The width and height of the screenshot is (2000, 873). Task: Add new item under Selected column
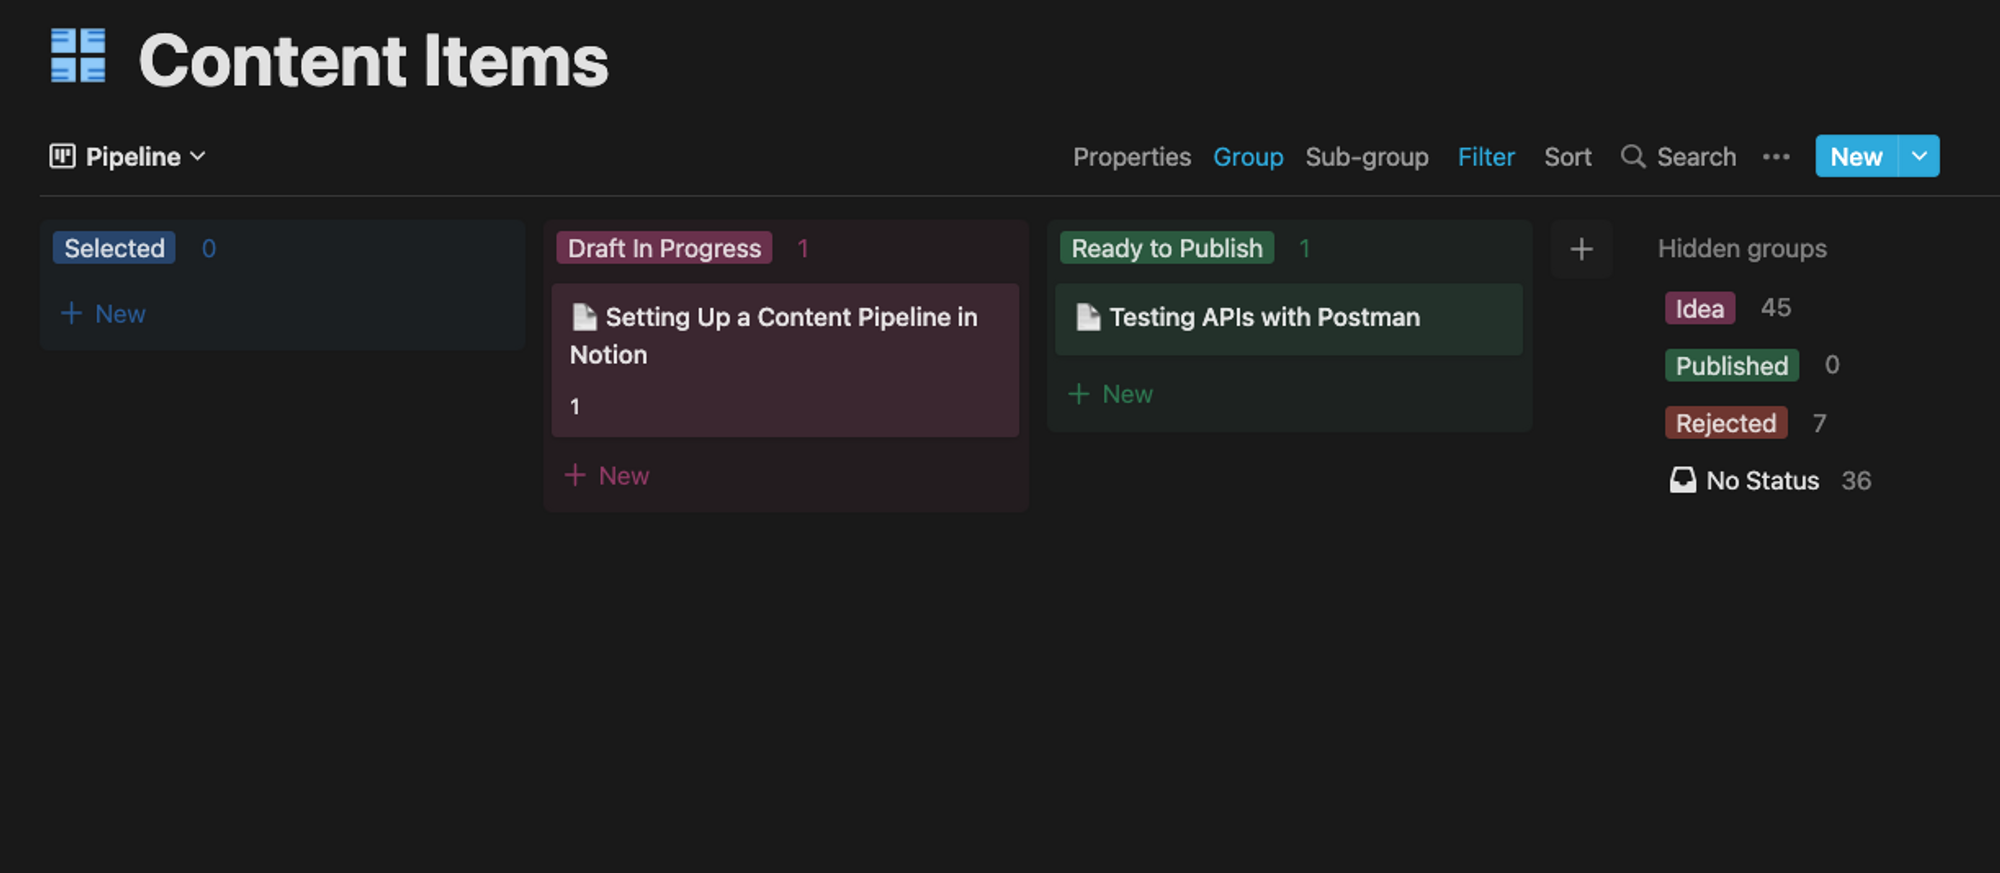coord(104,314)
